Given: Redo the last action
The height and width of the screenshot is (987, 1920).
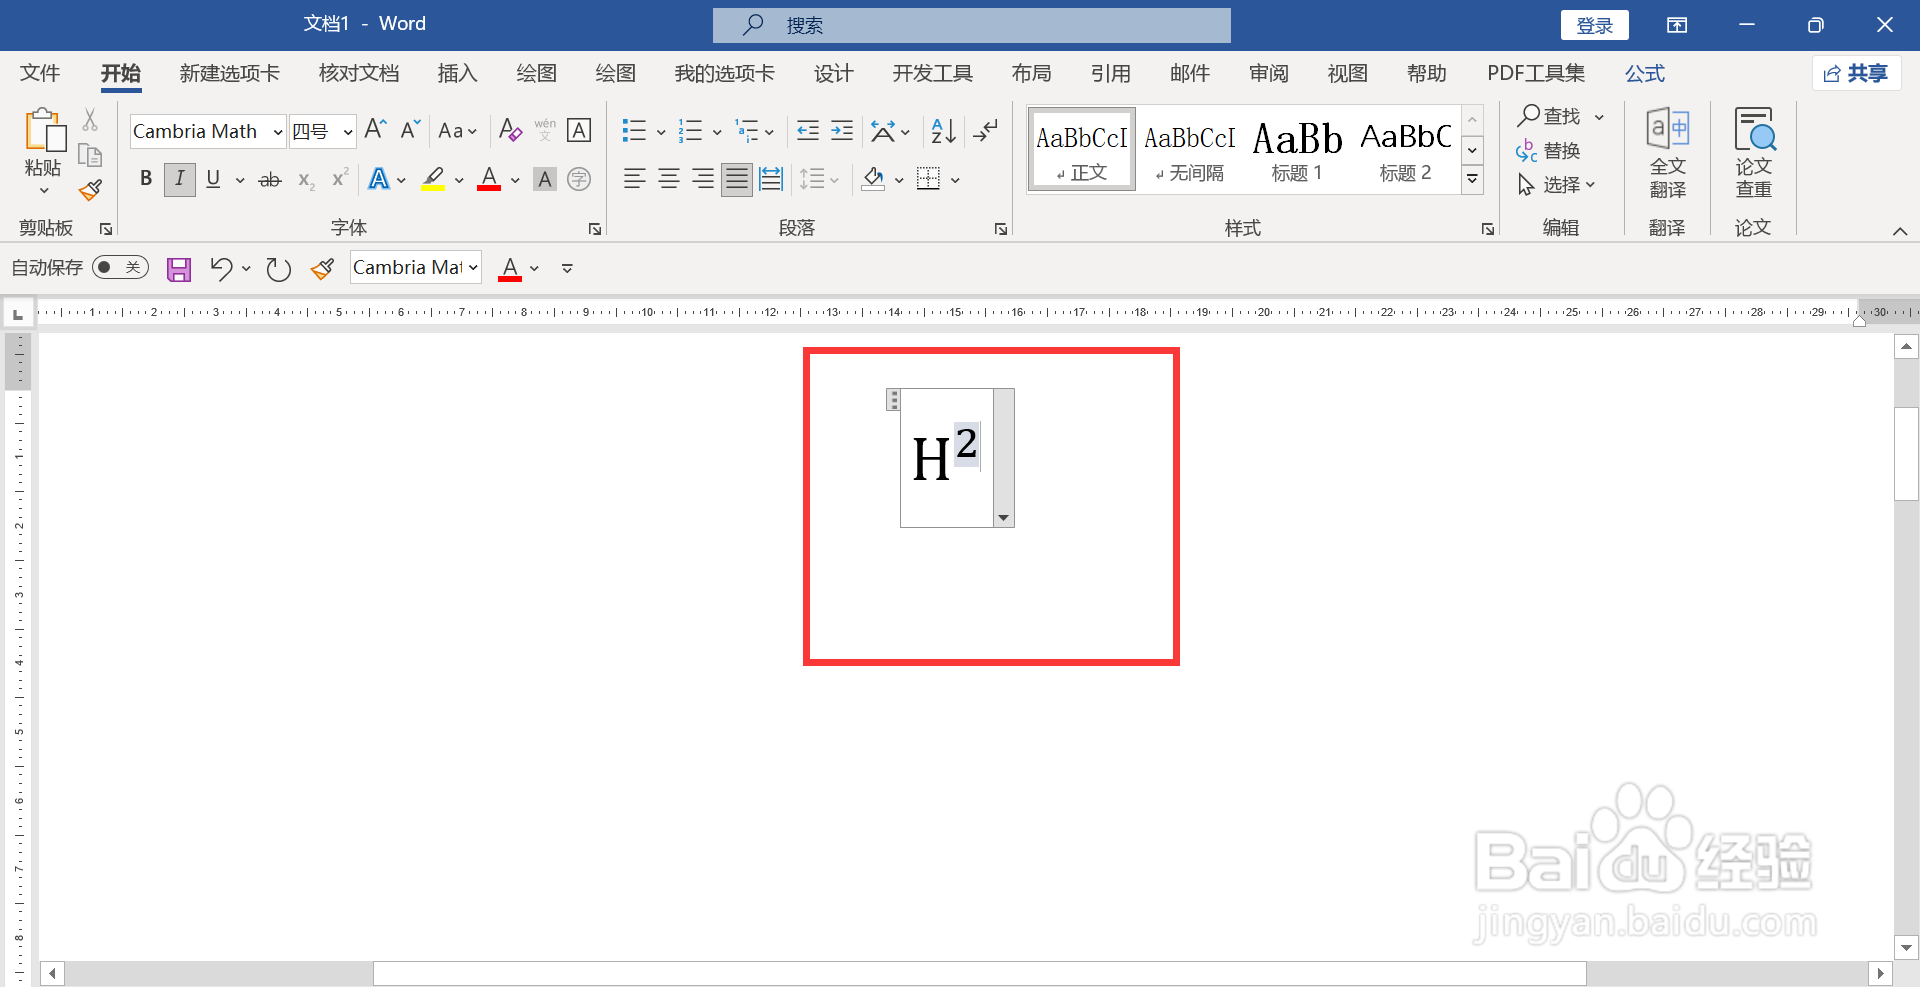Looking at the screenshot, I should [278, 268].
